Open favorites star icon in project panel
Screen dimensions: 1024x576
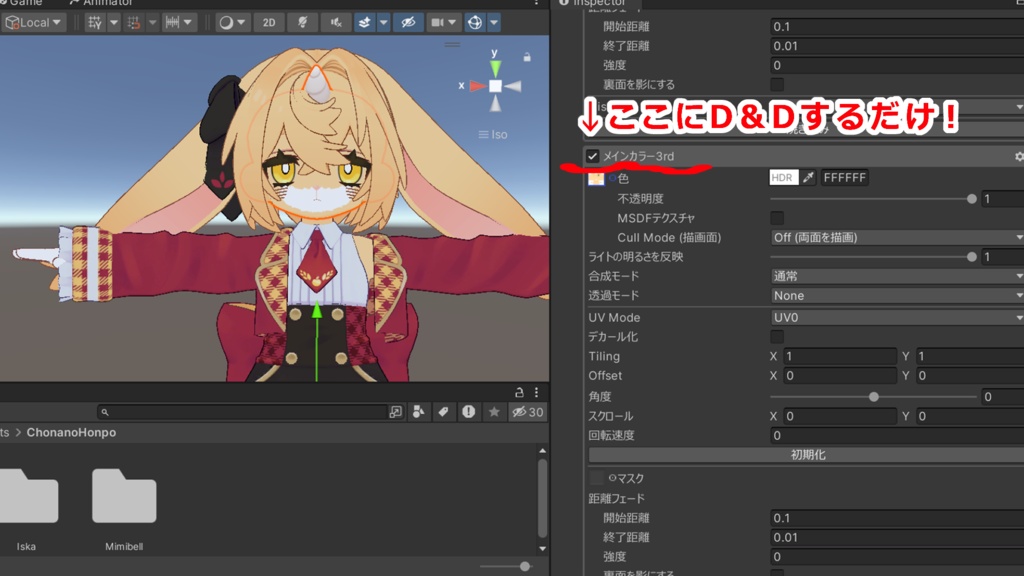[x=494, y=412]
